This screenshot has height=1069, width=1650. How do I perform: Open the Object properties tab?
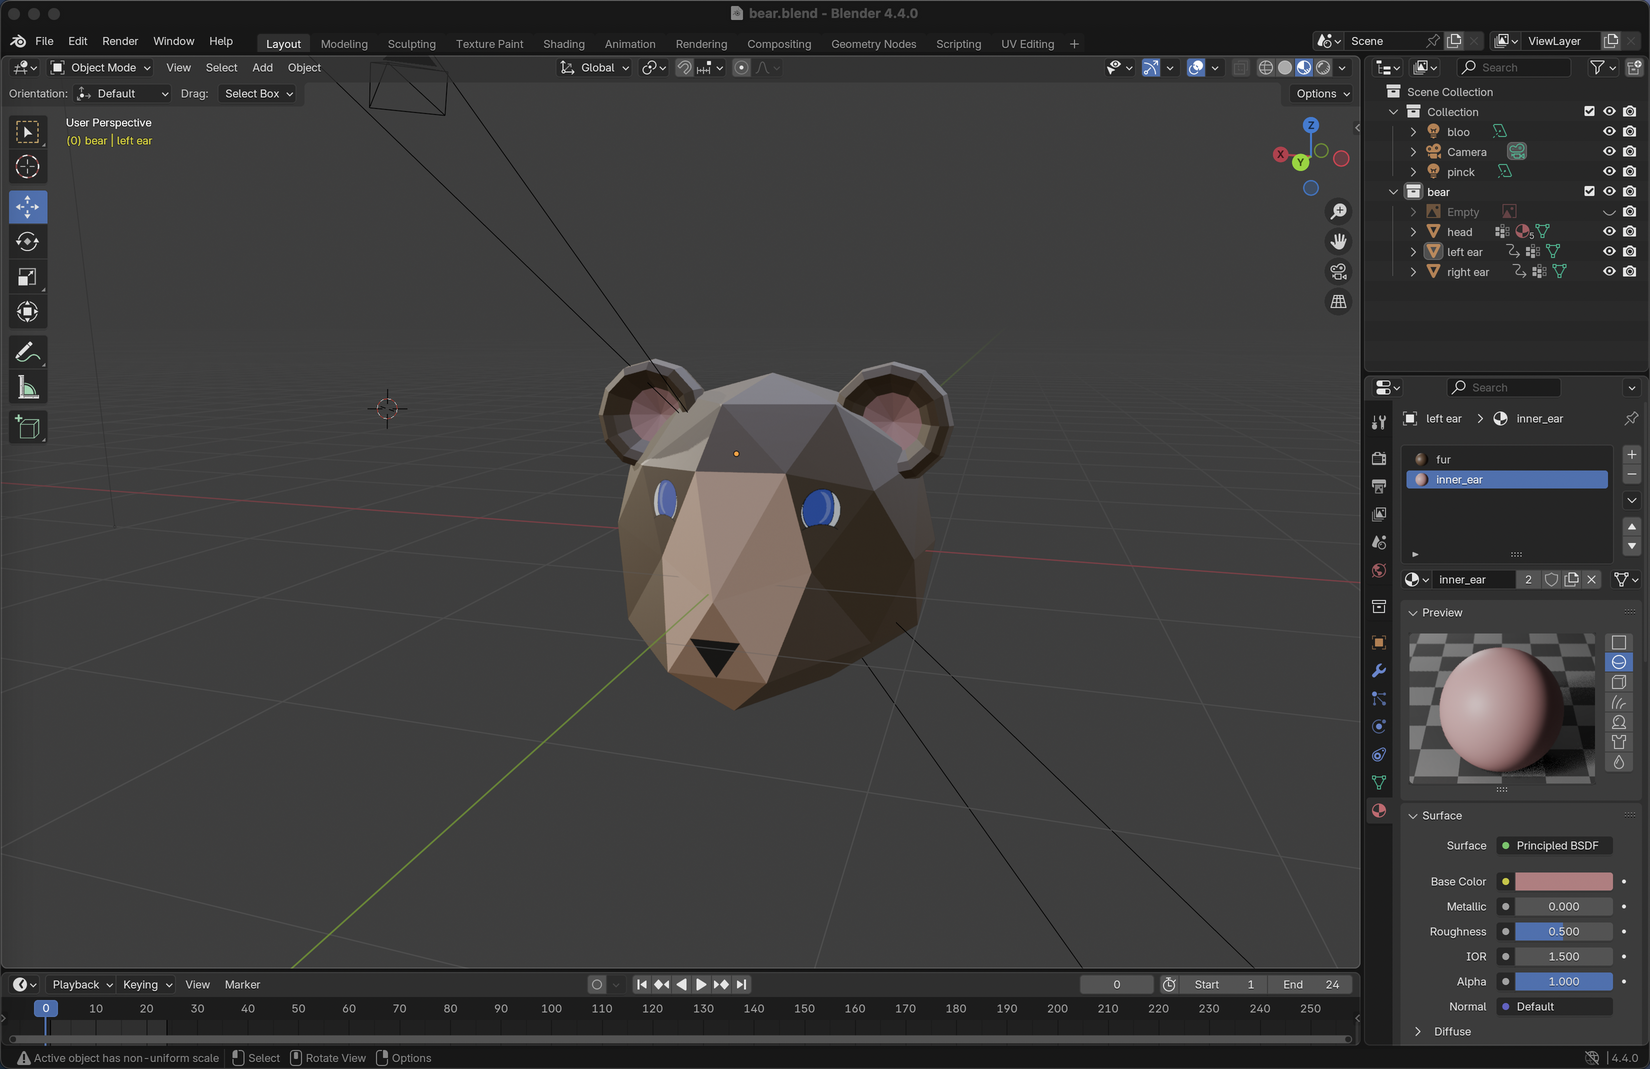tap(1379, 642)
